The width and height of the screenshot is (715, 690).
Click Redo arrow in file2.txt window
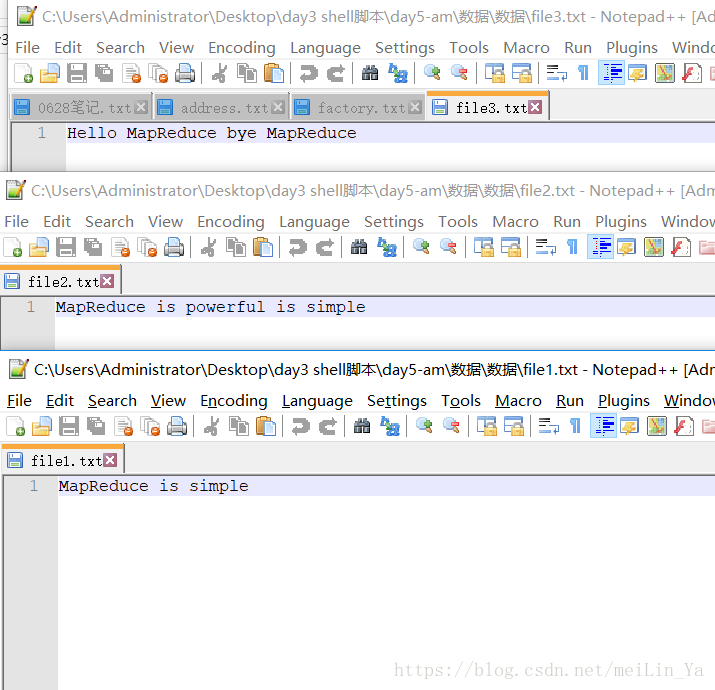point(325,248)
